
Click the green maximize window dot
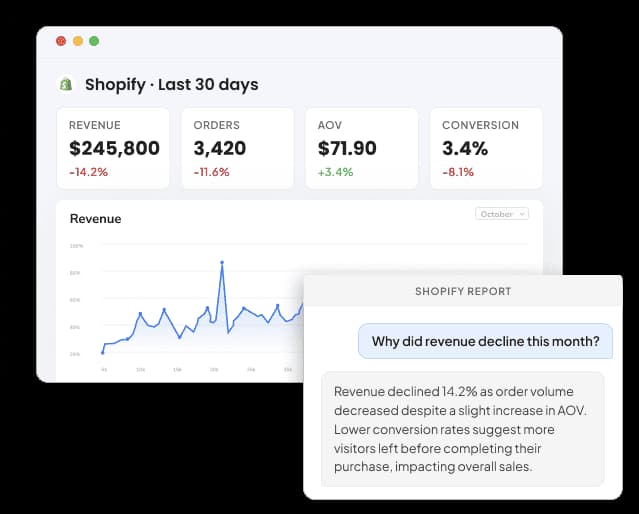(x=94, y=41)
